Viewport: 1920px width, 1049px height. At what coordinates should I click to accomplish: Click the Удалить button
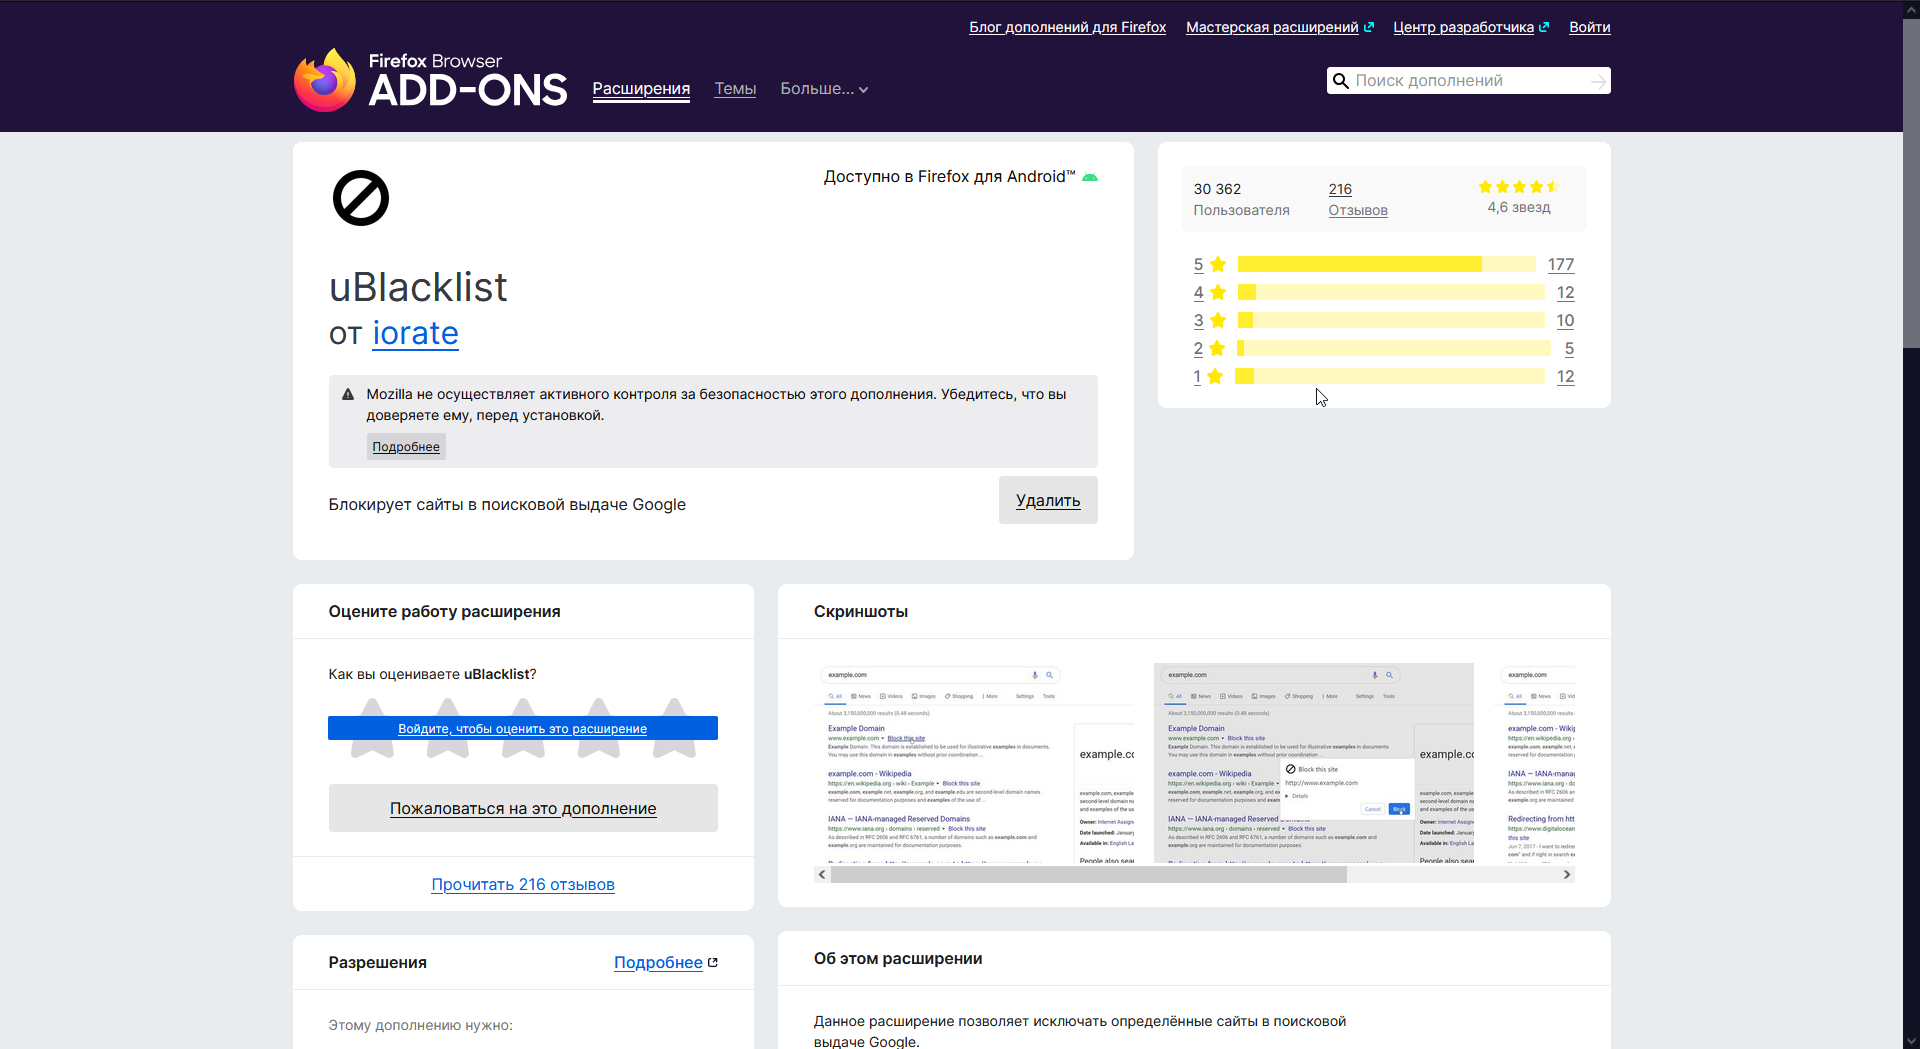tap(1048, 500)
